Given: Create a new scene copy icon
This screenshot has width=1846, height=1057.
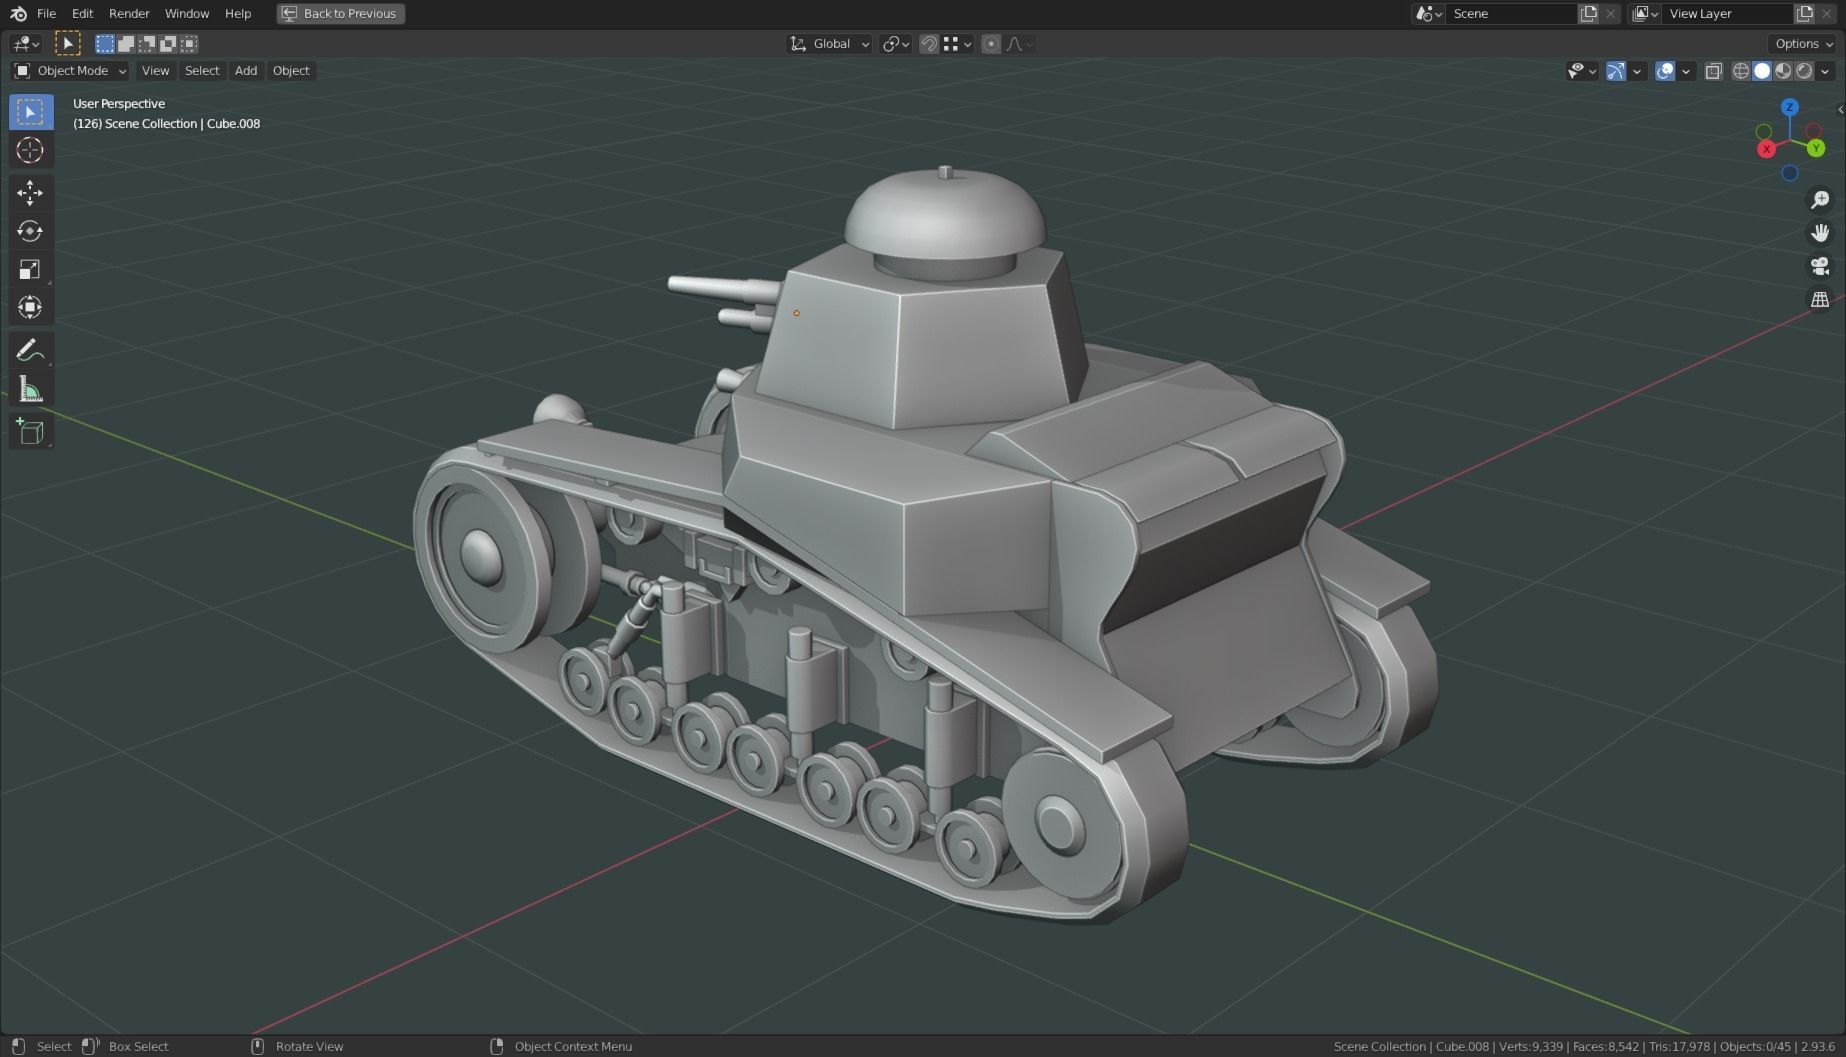Looking at the screenshot, I should (x=1588, y=13).
